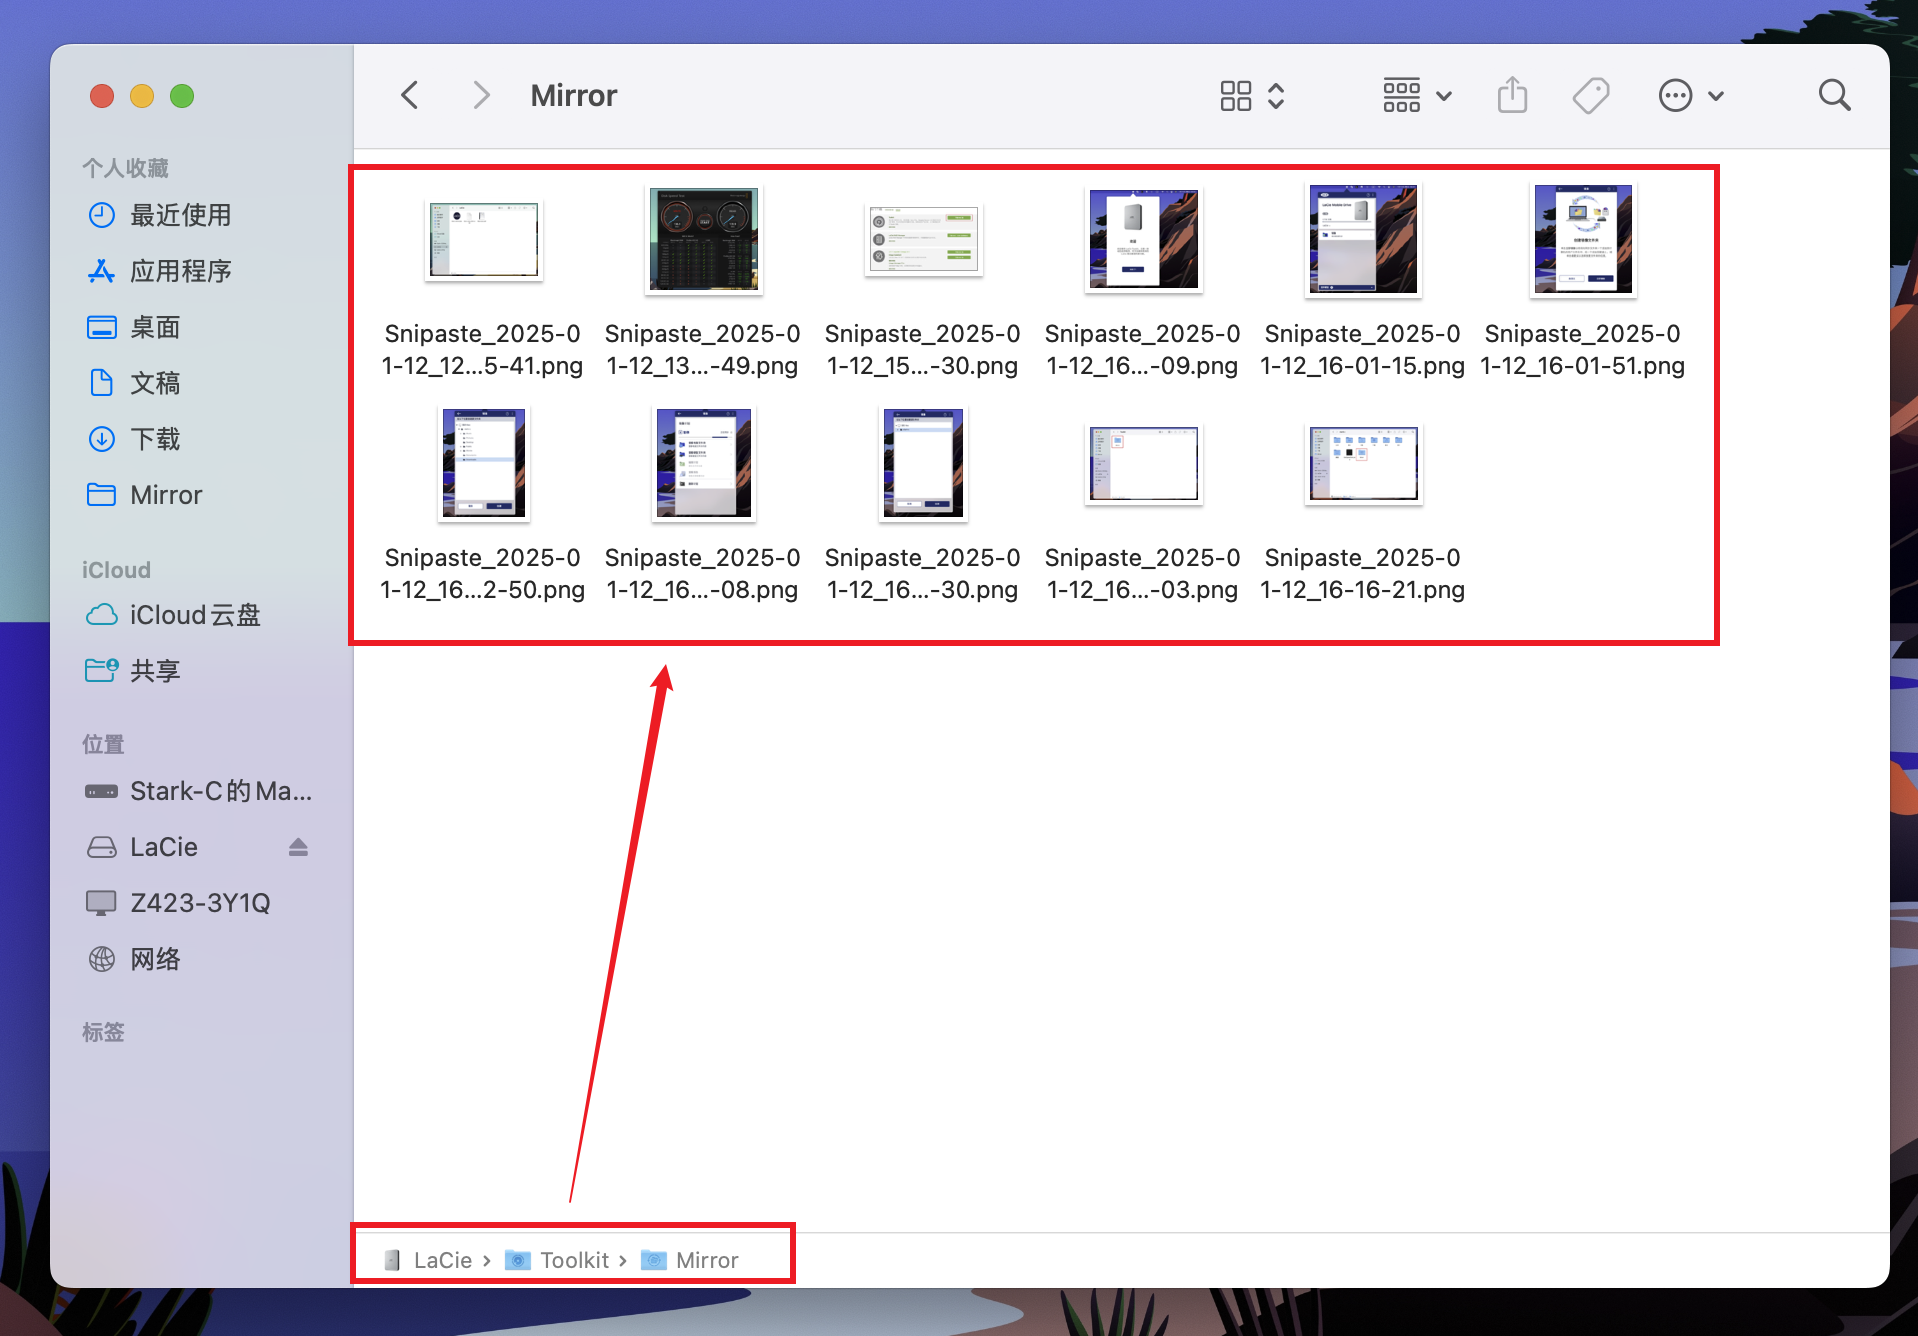Click the 共享 shared folder icon
This screenshot has height=1336, width=1918.
tap(101, 670)
